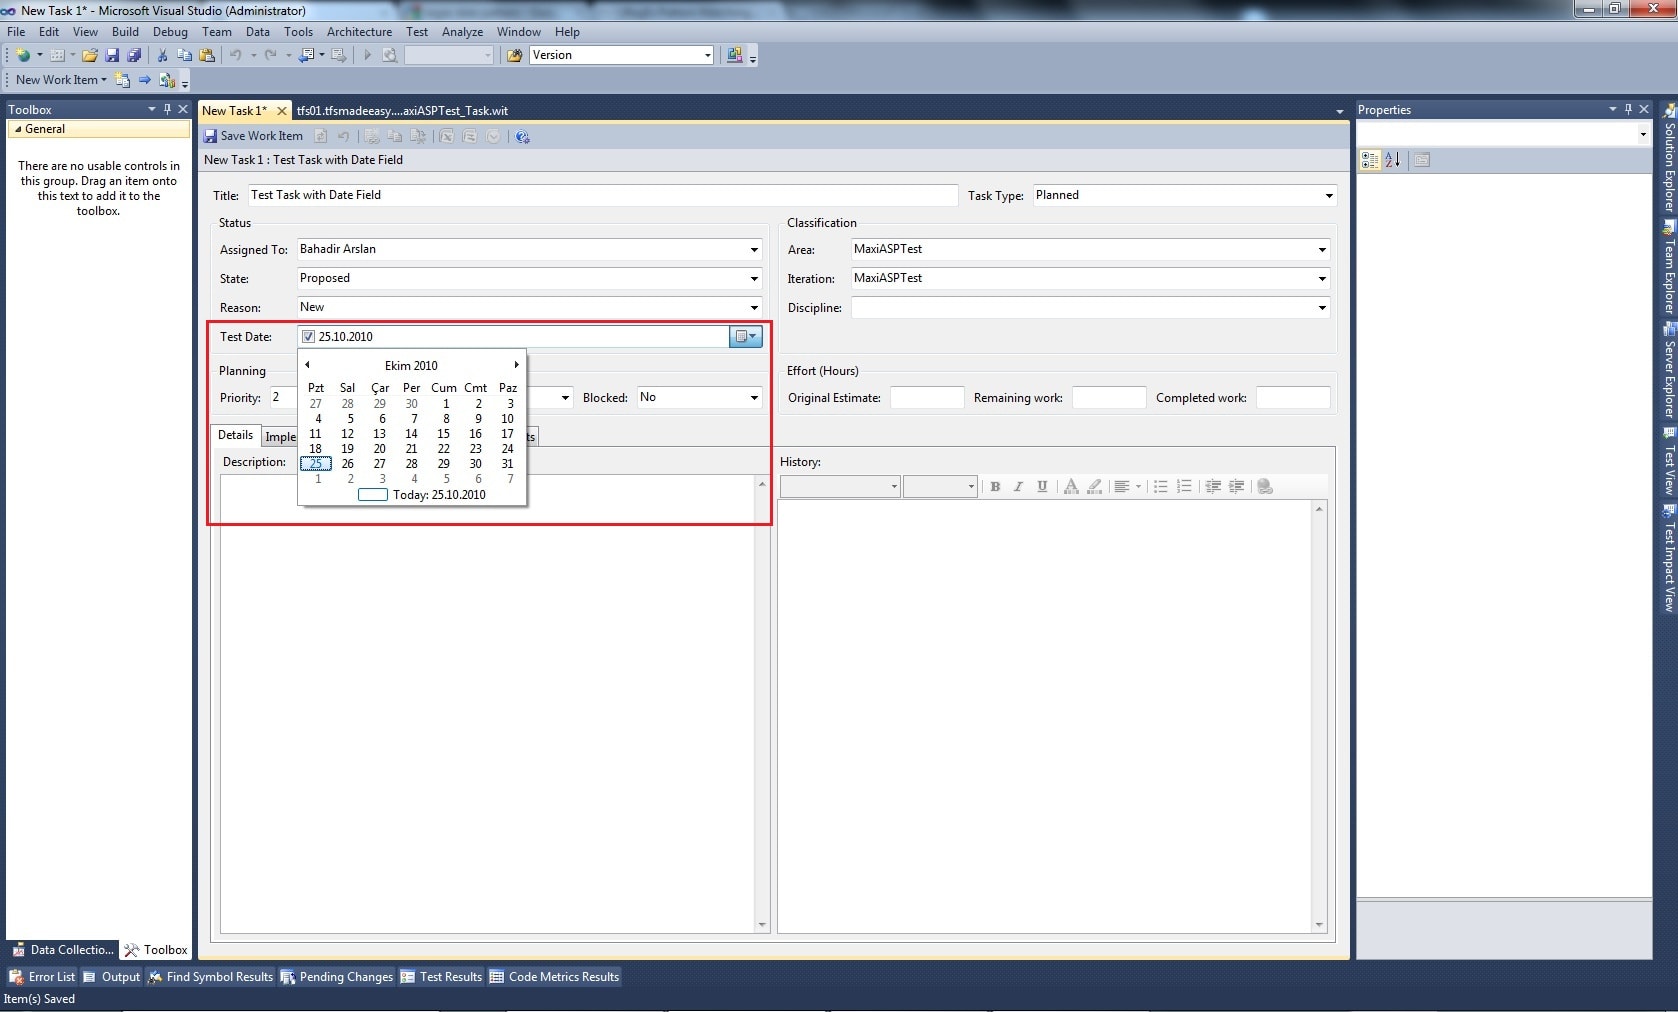This screenshot has width=1678, height=1012.
Task: Toggle the Test Date checkbox
Action: click(x=308, y=337)
